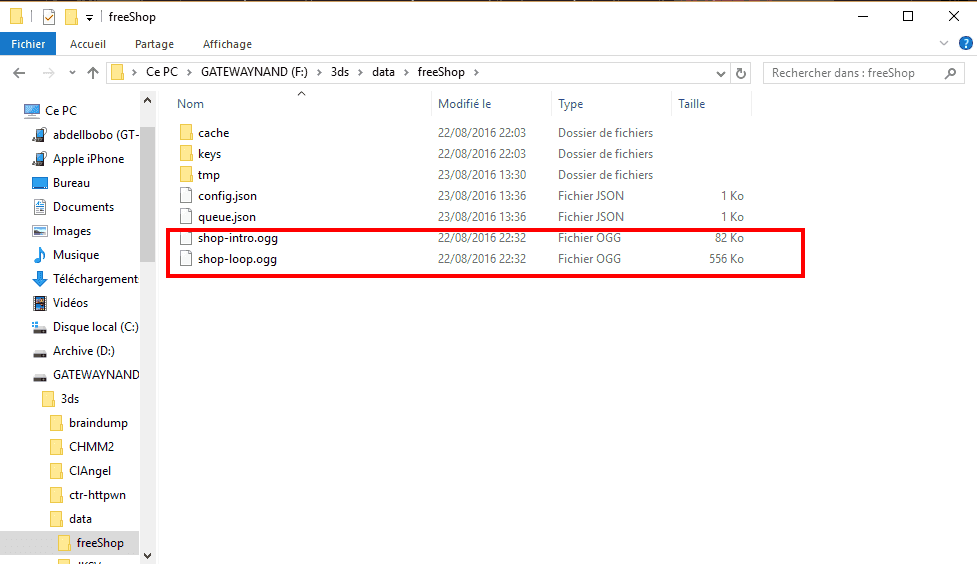Select the shop-loop.ogg file icon
This screenshot has width=977, height=564.
(186, 259)
